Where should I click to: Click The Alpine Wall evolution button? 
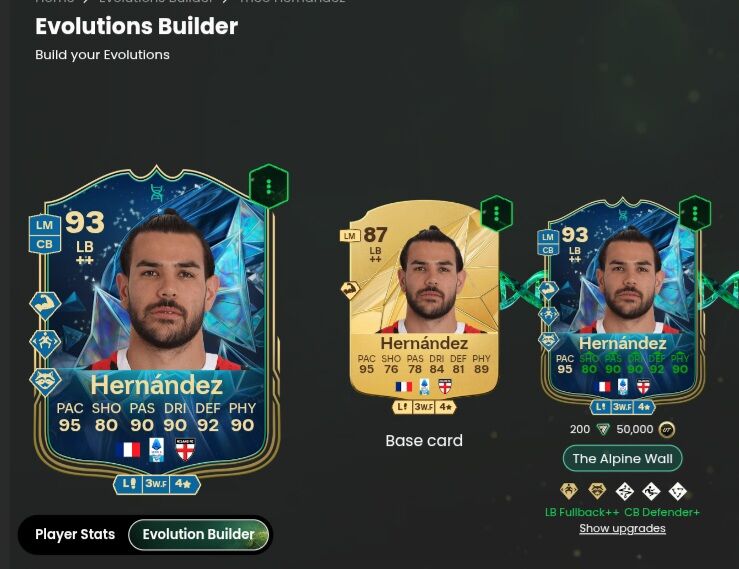(622, 458)
